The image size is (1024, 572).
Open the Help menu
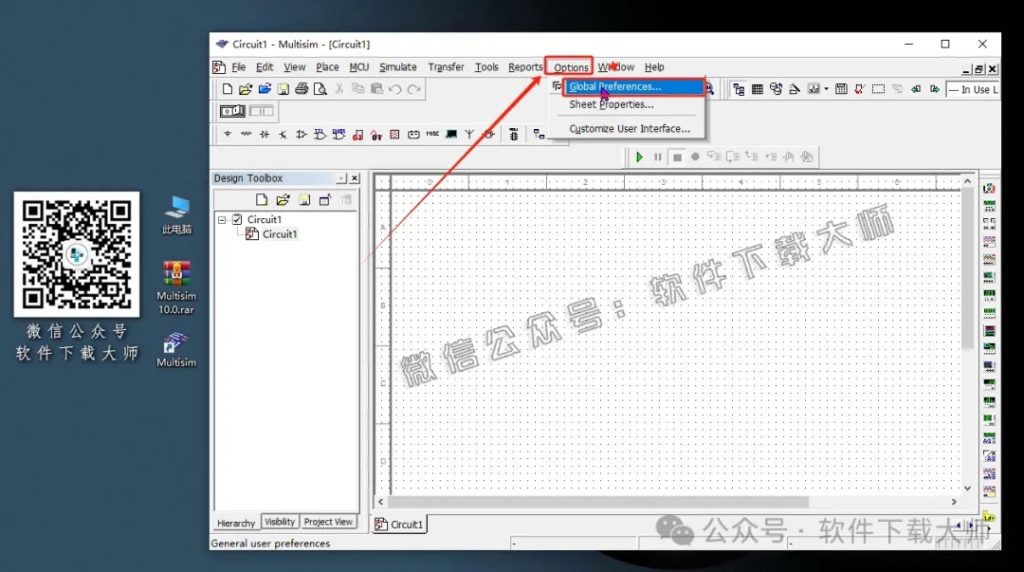(x=654, y=67)
